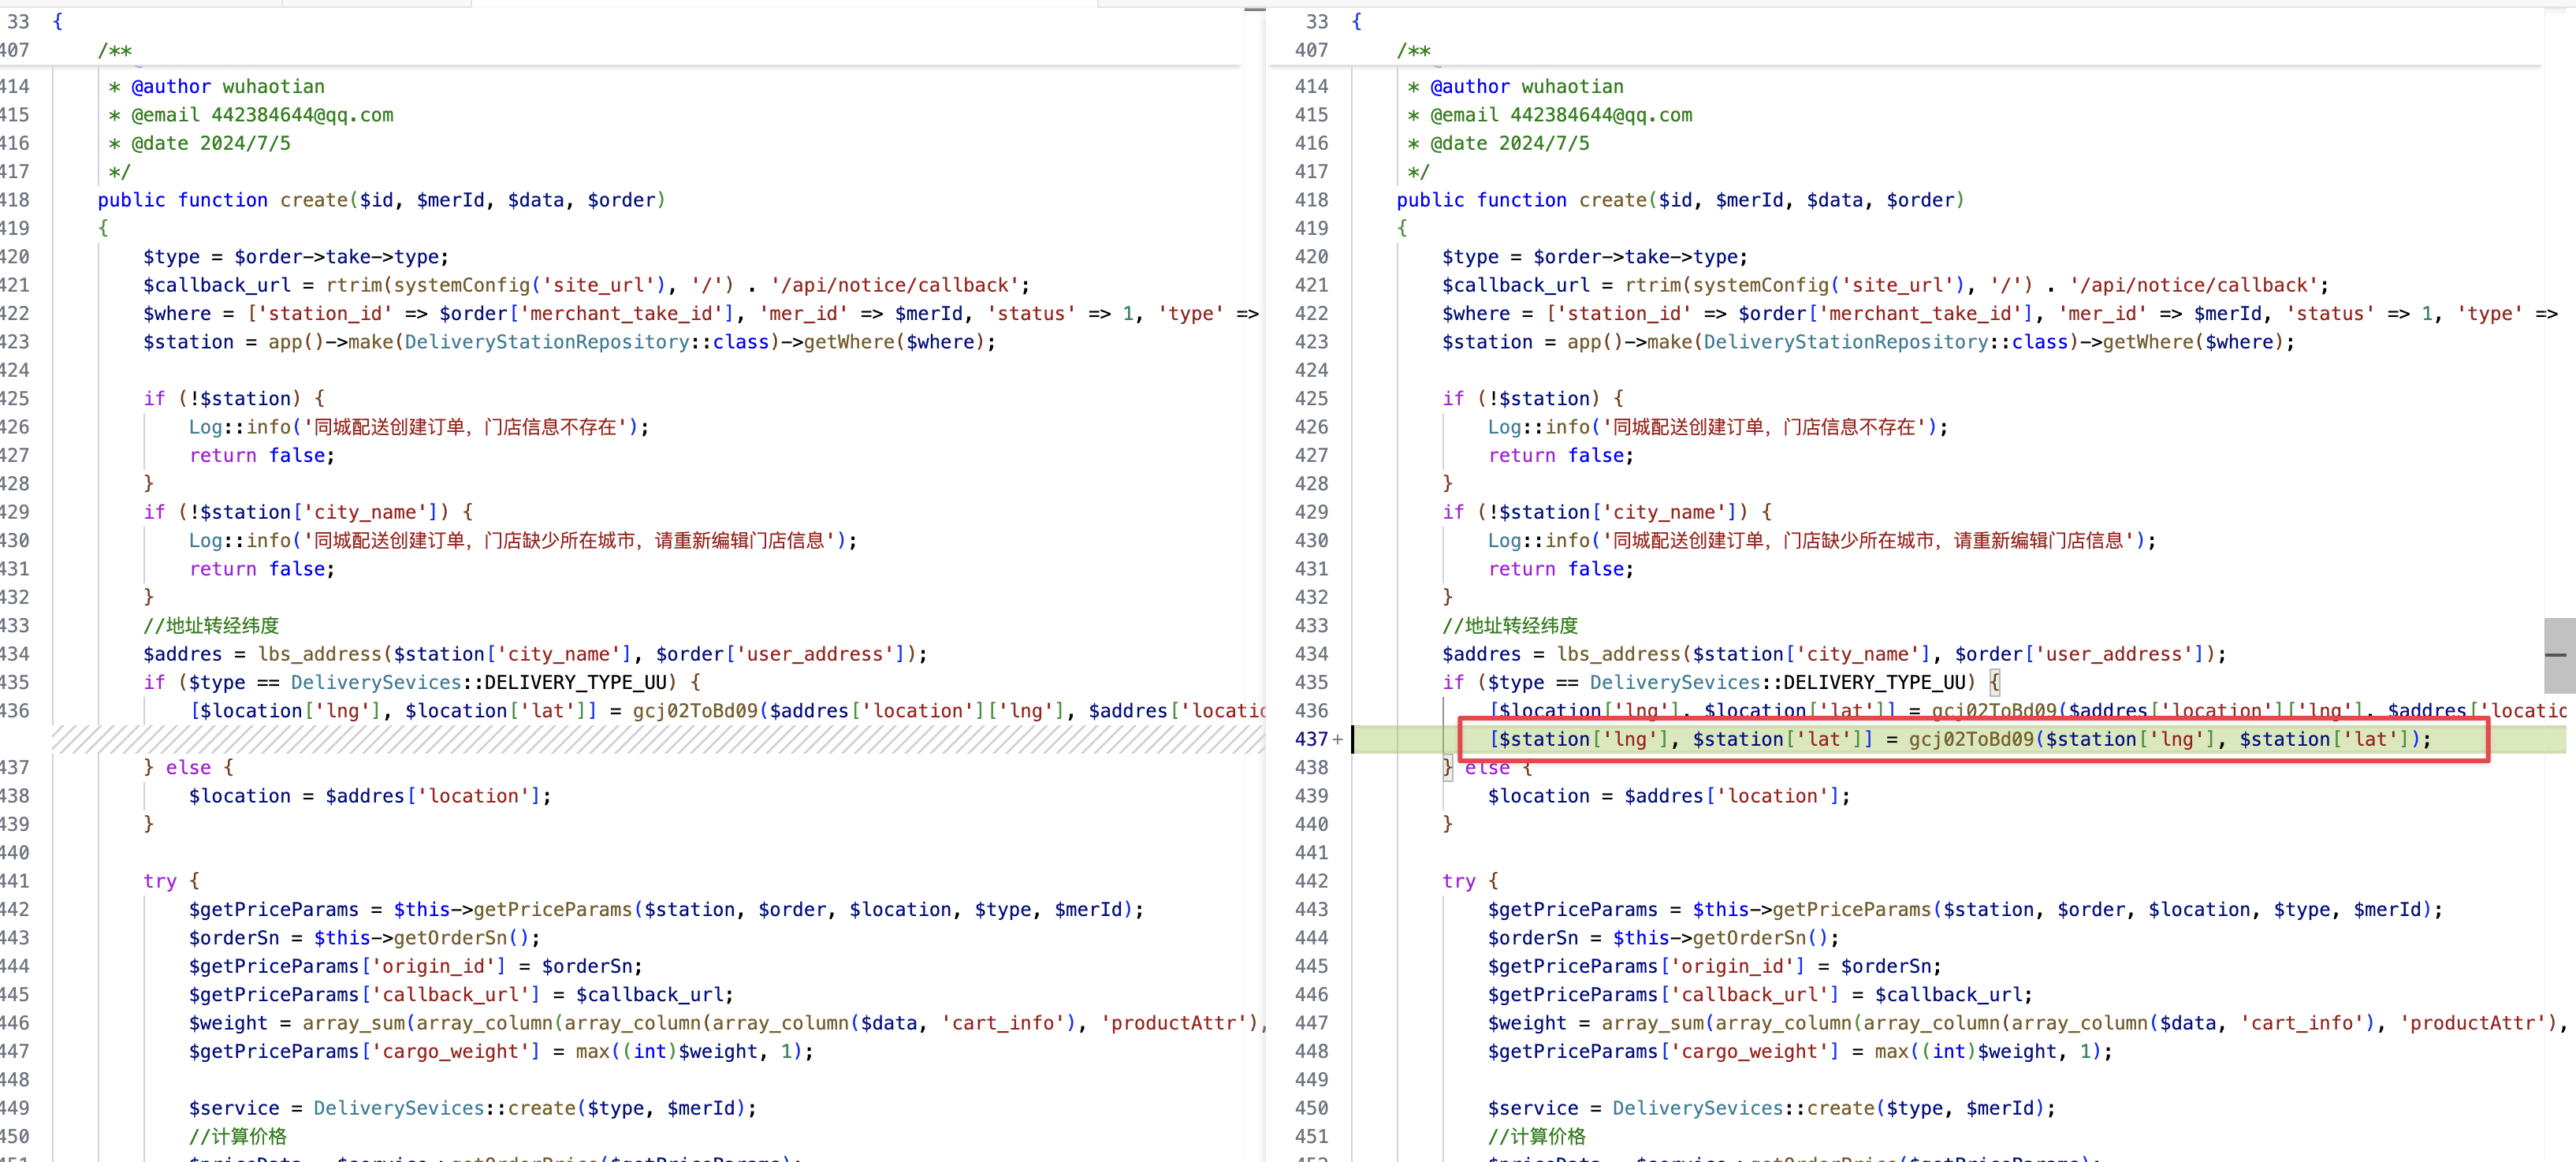Click email 442384644@qq.com in right pane comment
Viewport: 2576px width, 1162px height.
tap(1600, 115)
